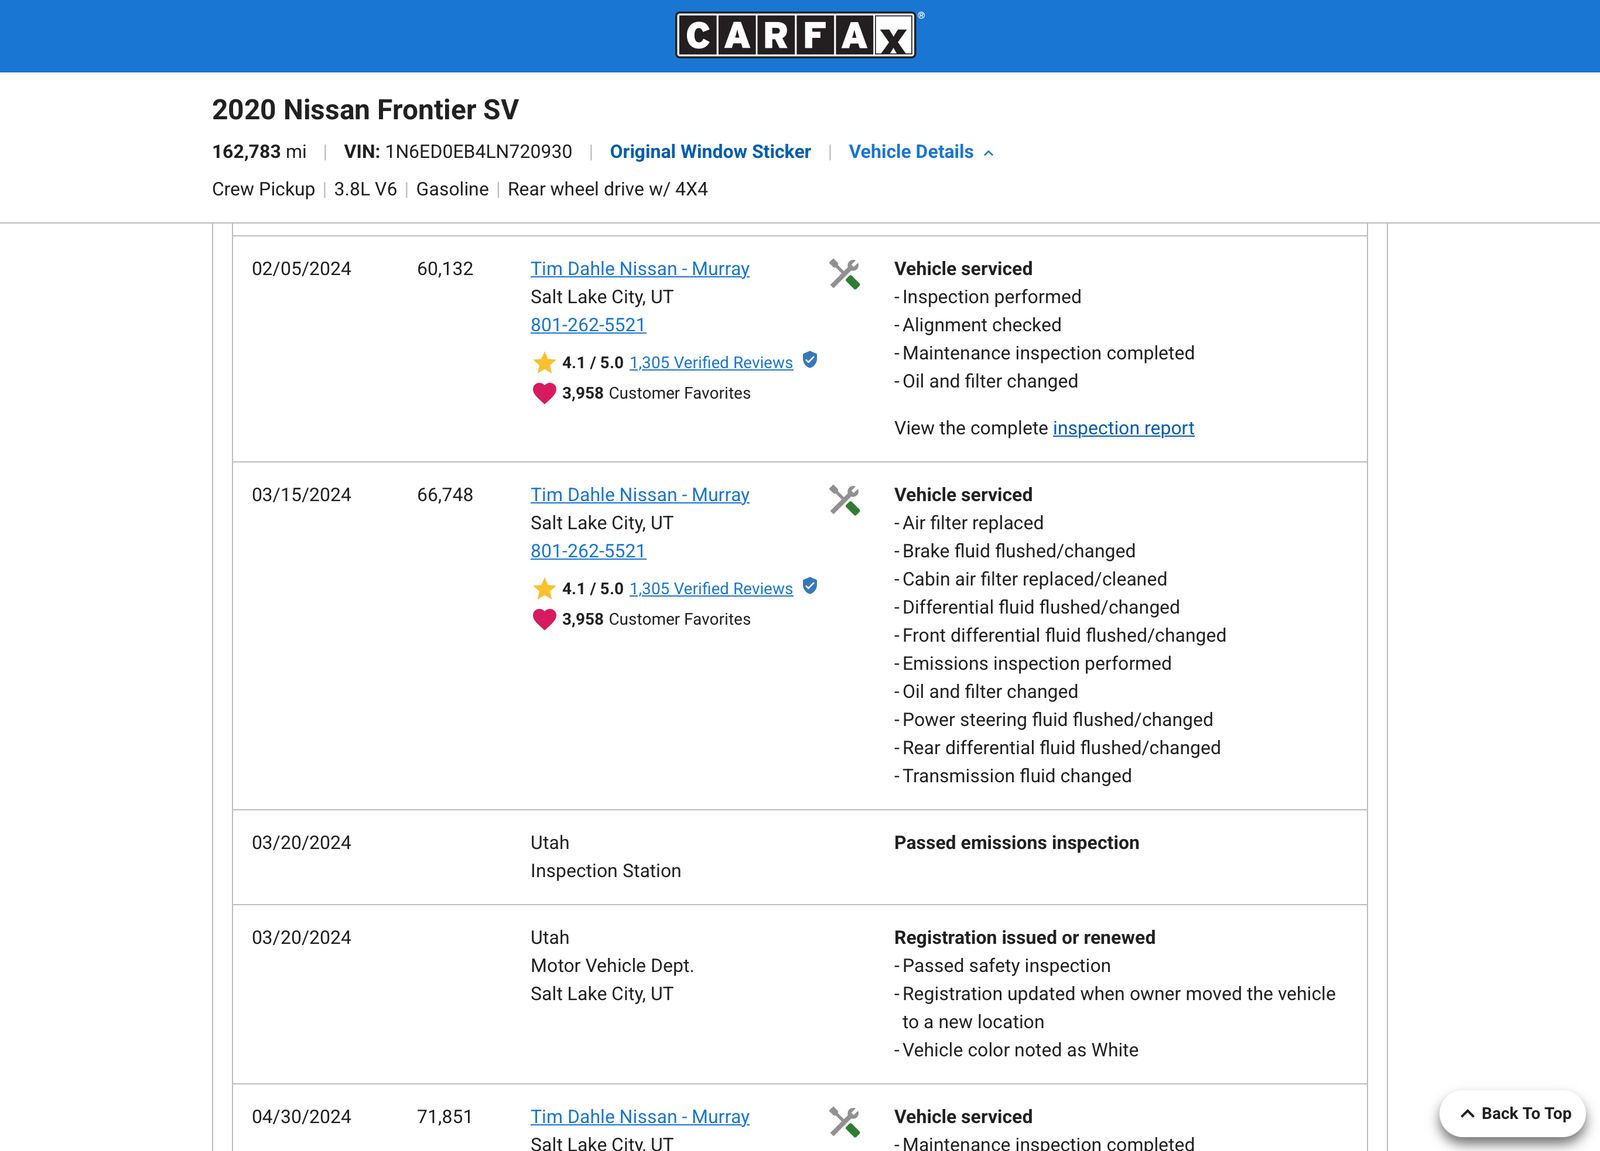Click gold star rating icon in 03/15/2024 record

point(544,589)
